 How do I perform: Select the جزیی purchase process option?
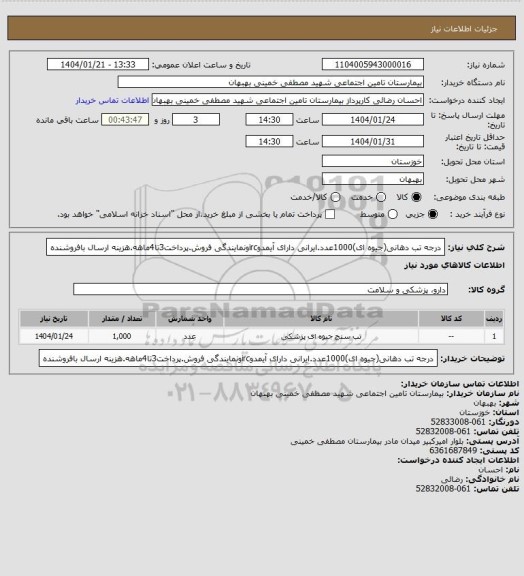tap(433, 215)
